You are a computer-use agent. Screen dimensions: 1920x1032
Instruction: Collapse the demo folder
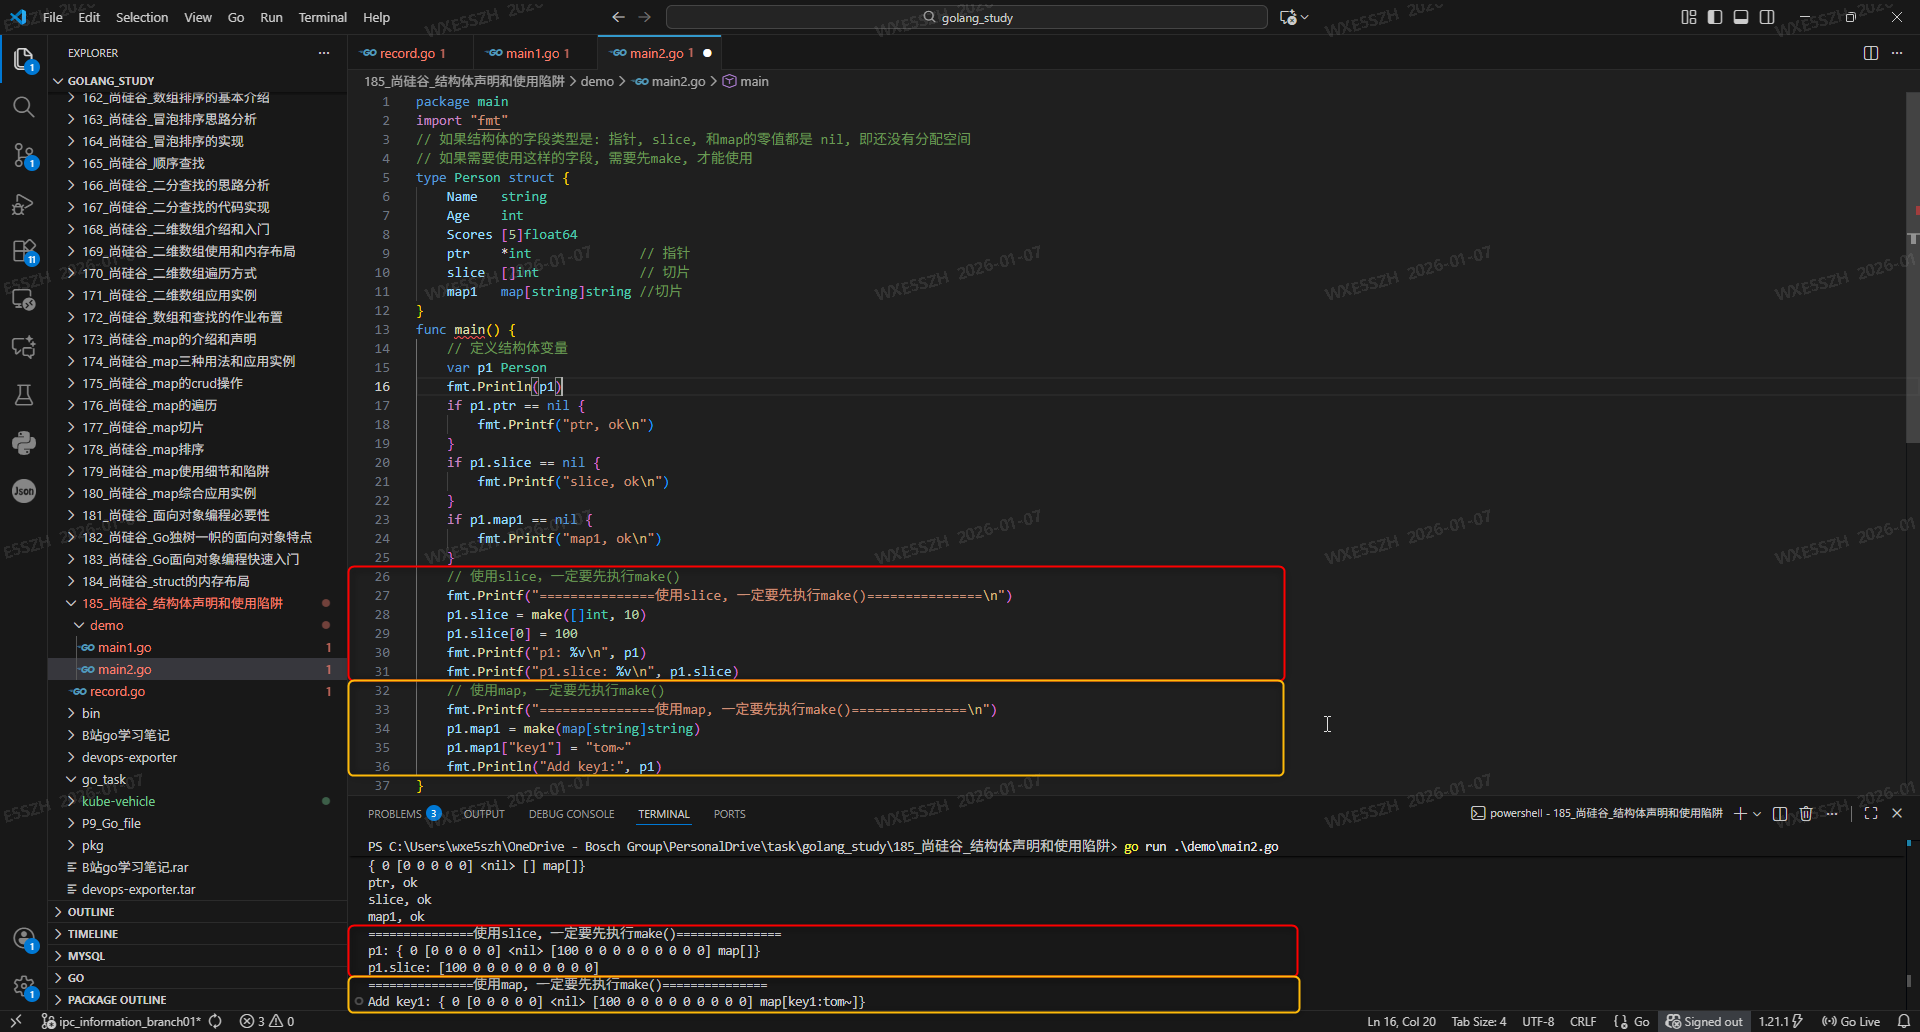tap(197, 625)
